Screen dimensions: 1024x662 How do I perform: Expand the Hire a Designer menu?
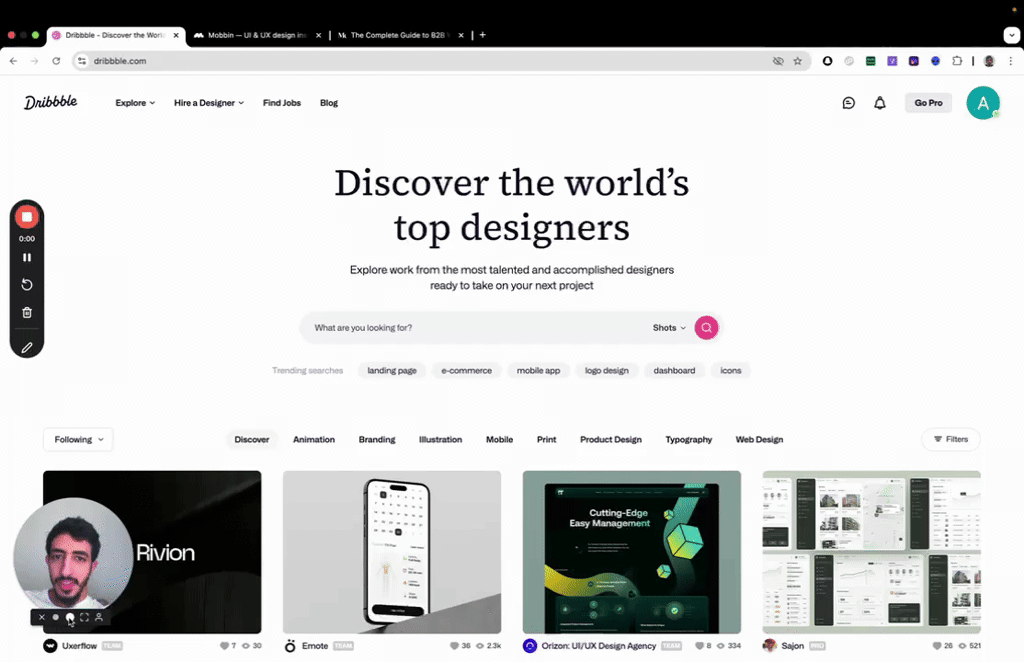click(x=209, y=102)
